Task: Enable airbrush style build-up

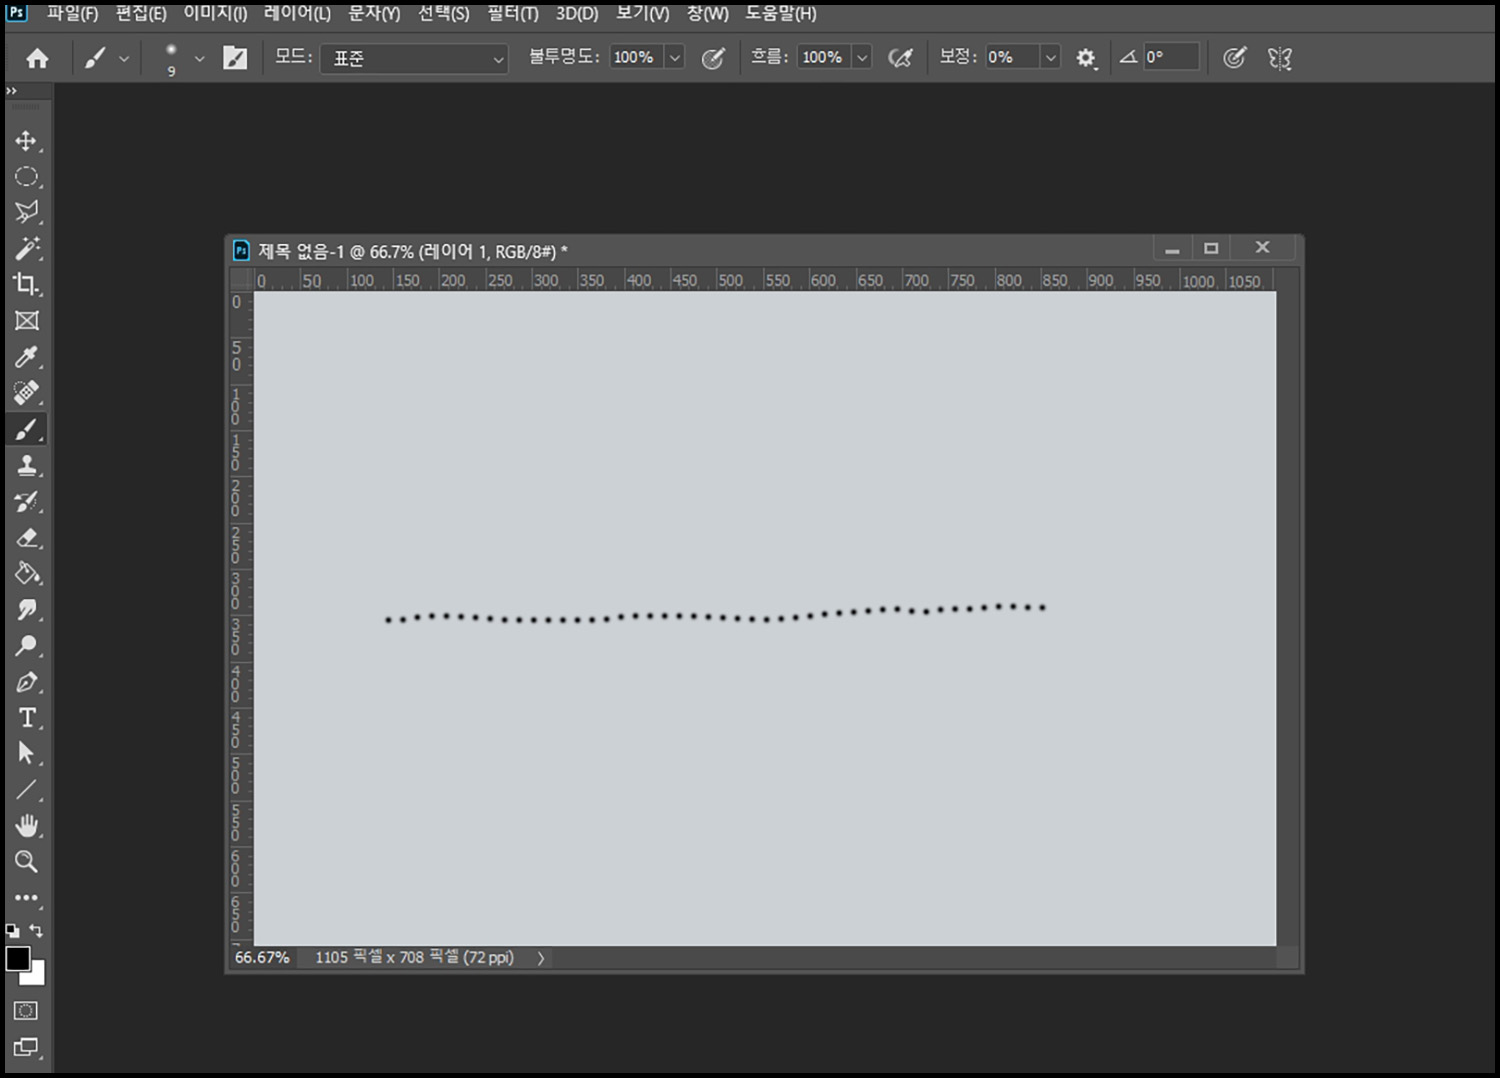Action: pyautogui.click(x=900, y=58)
